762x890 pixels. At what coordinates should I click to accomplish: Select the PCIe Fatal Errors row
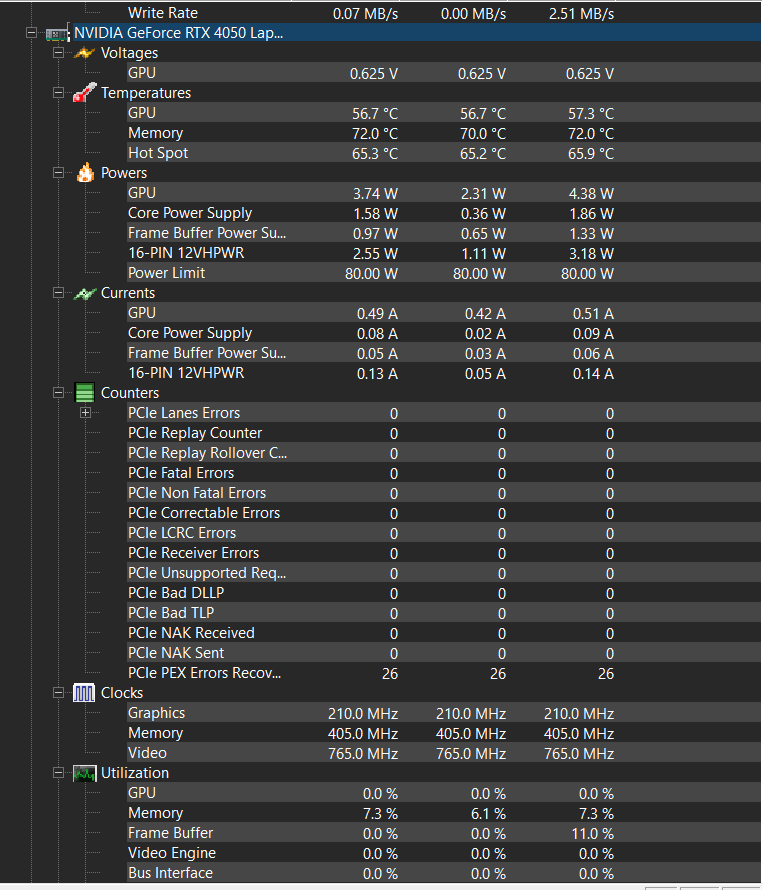click(444, 473)
